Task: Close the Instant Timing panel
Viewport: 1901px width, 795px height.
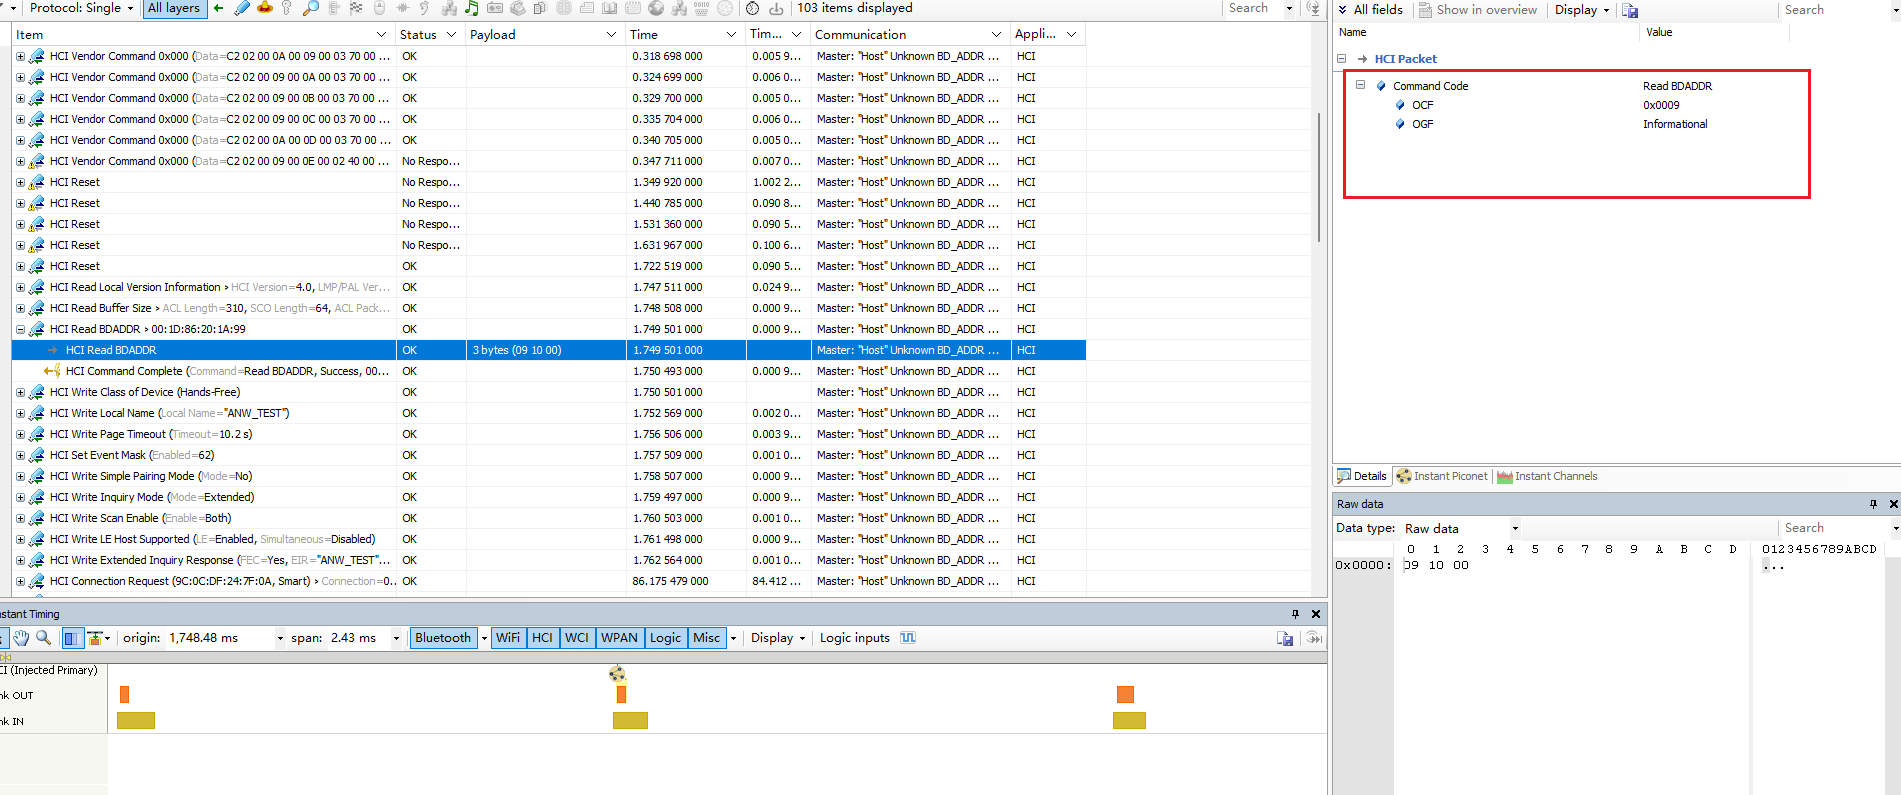Action: (x=1316, y=614)
